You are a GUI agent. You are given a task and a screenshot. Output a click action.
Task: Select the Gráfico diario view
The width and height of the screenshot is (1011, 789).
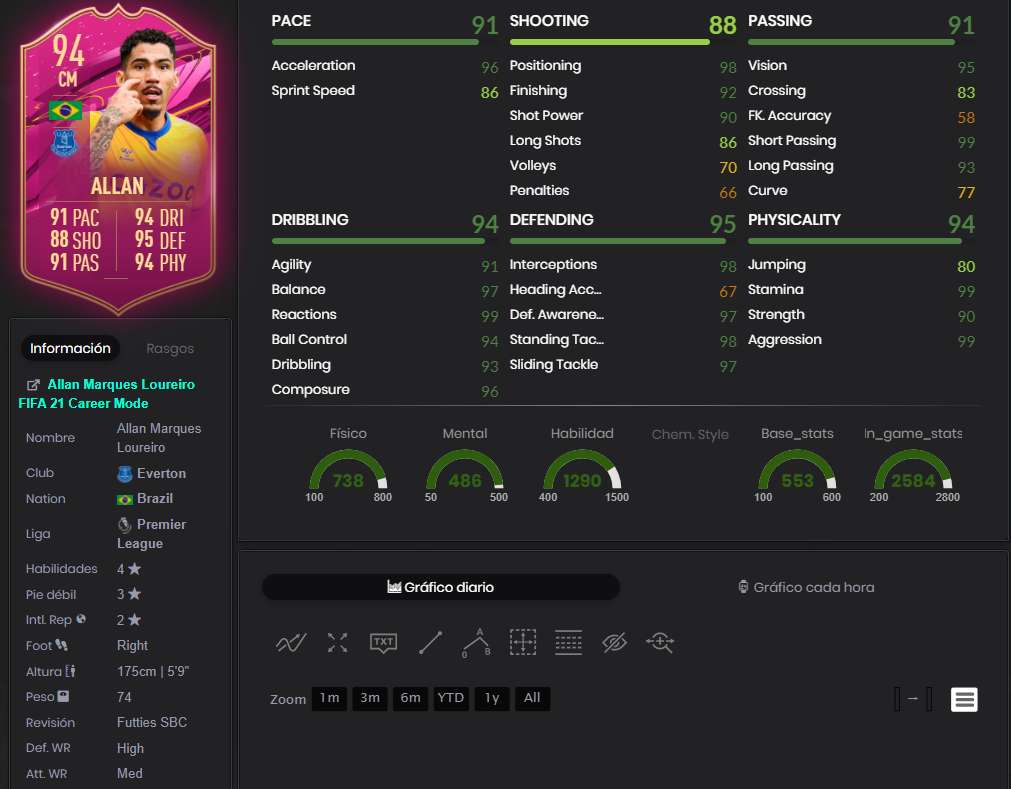click(x=440, y=587)
